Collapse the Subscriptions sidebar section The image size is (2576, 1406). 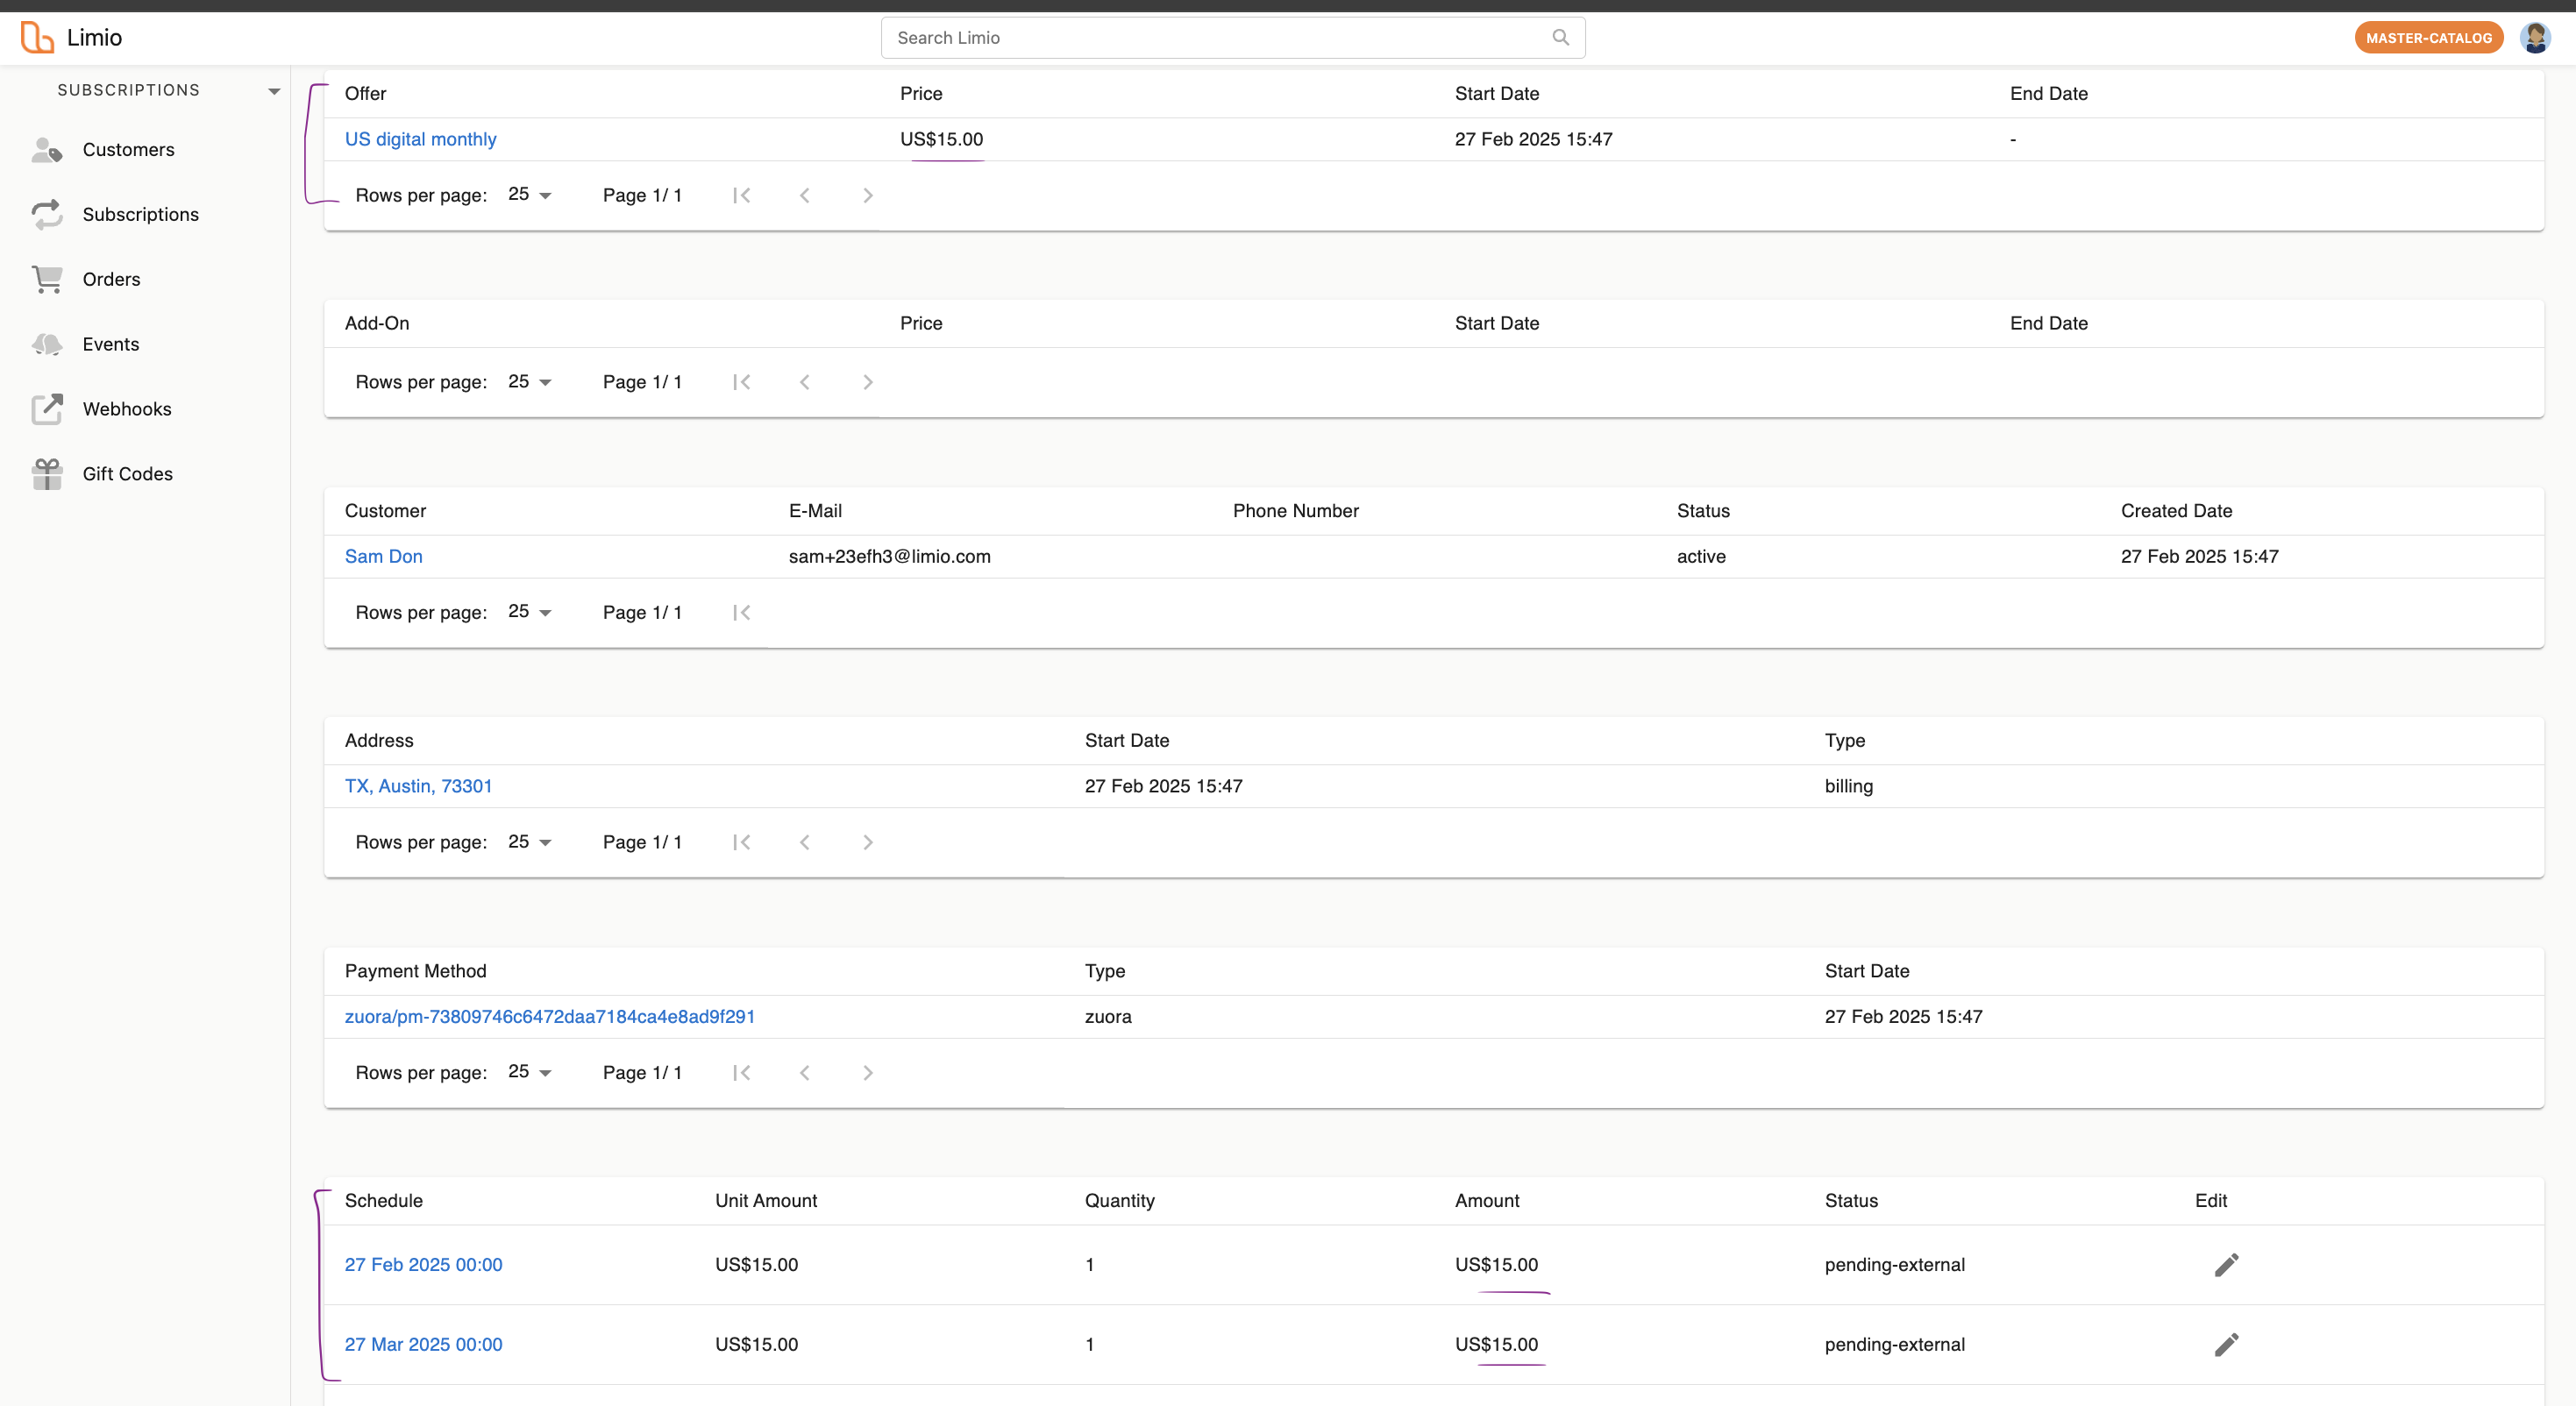274,91
